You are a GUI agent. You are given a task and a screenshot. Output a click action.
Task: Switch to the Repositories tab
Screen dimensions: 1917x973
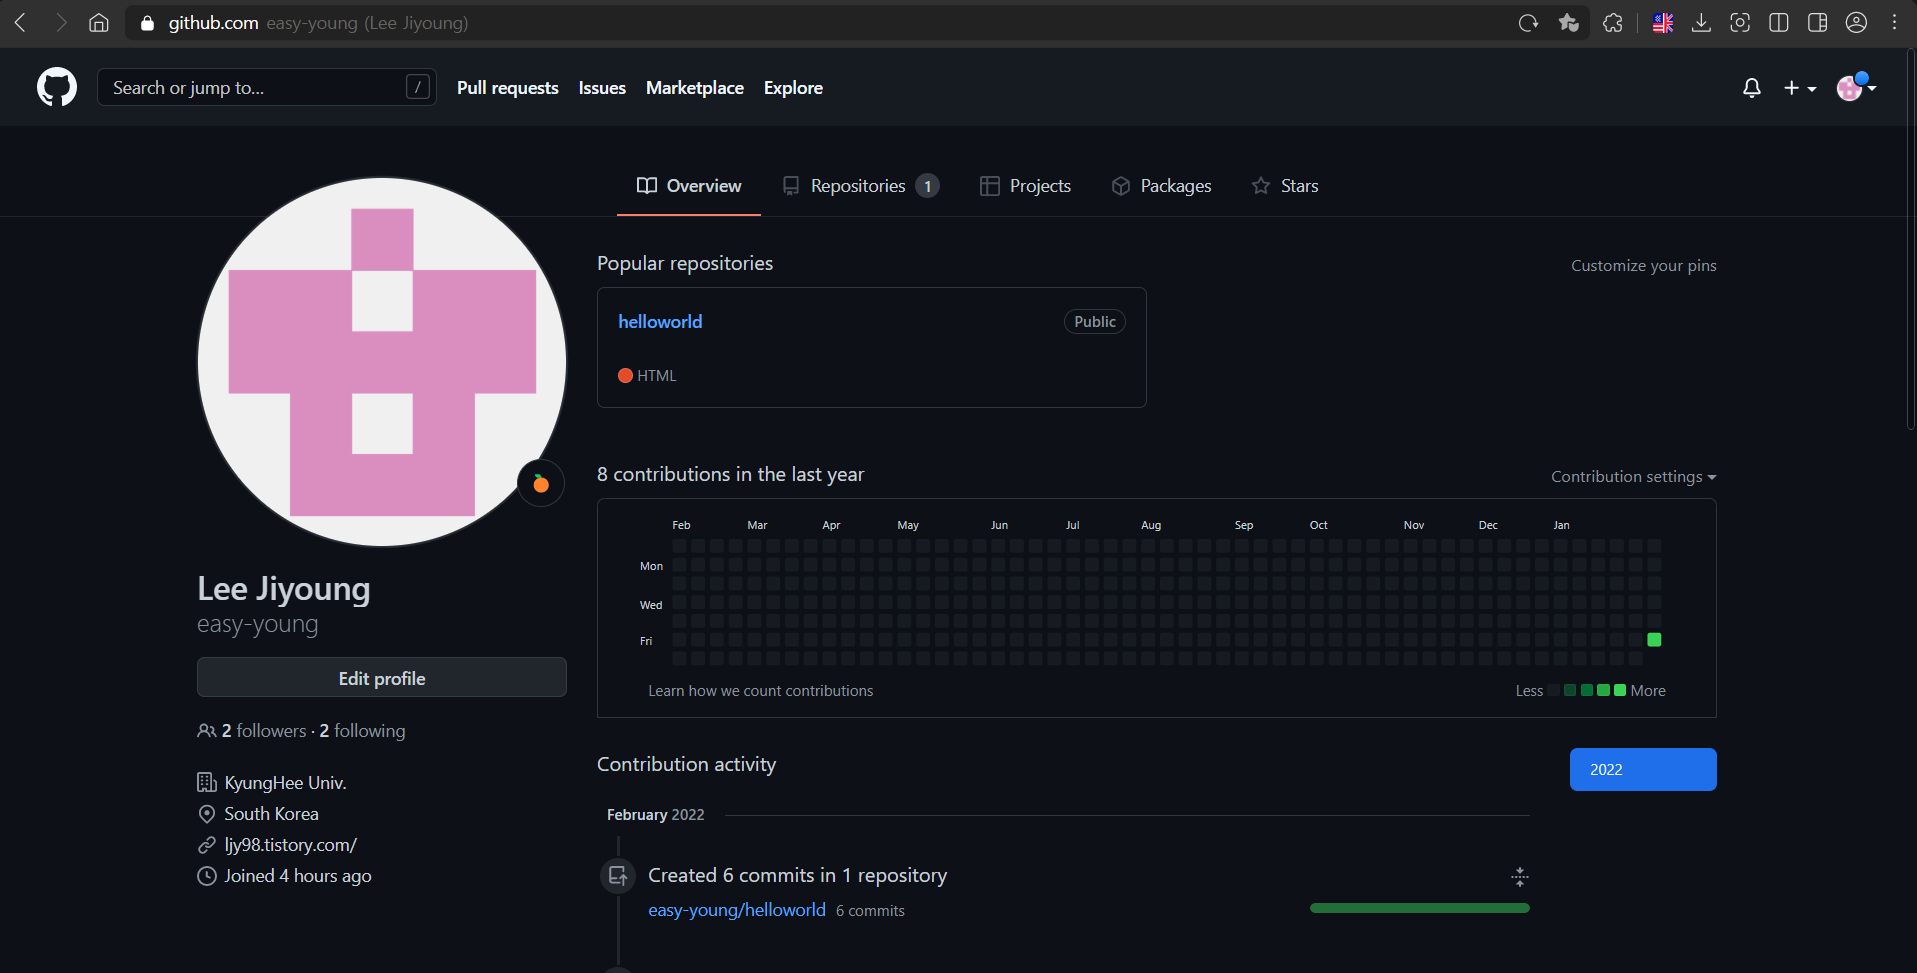click(x=860, y=186)
